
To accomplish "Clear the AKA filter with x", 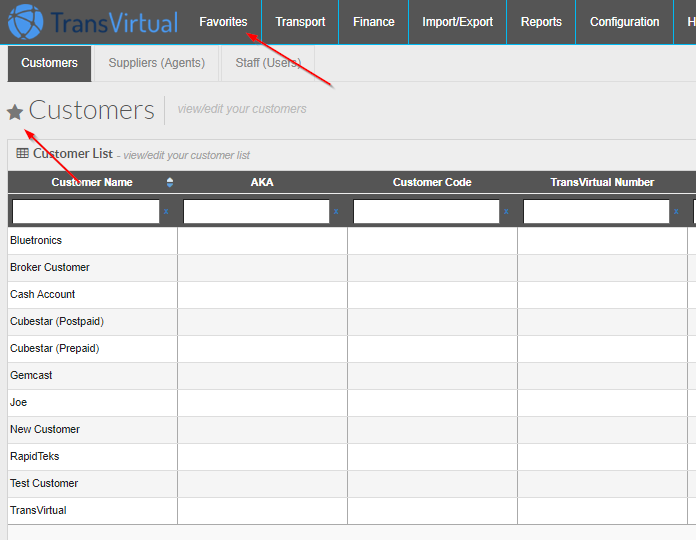I will [336, 212].
